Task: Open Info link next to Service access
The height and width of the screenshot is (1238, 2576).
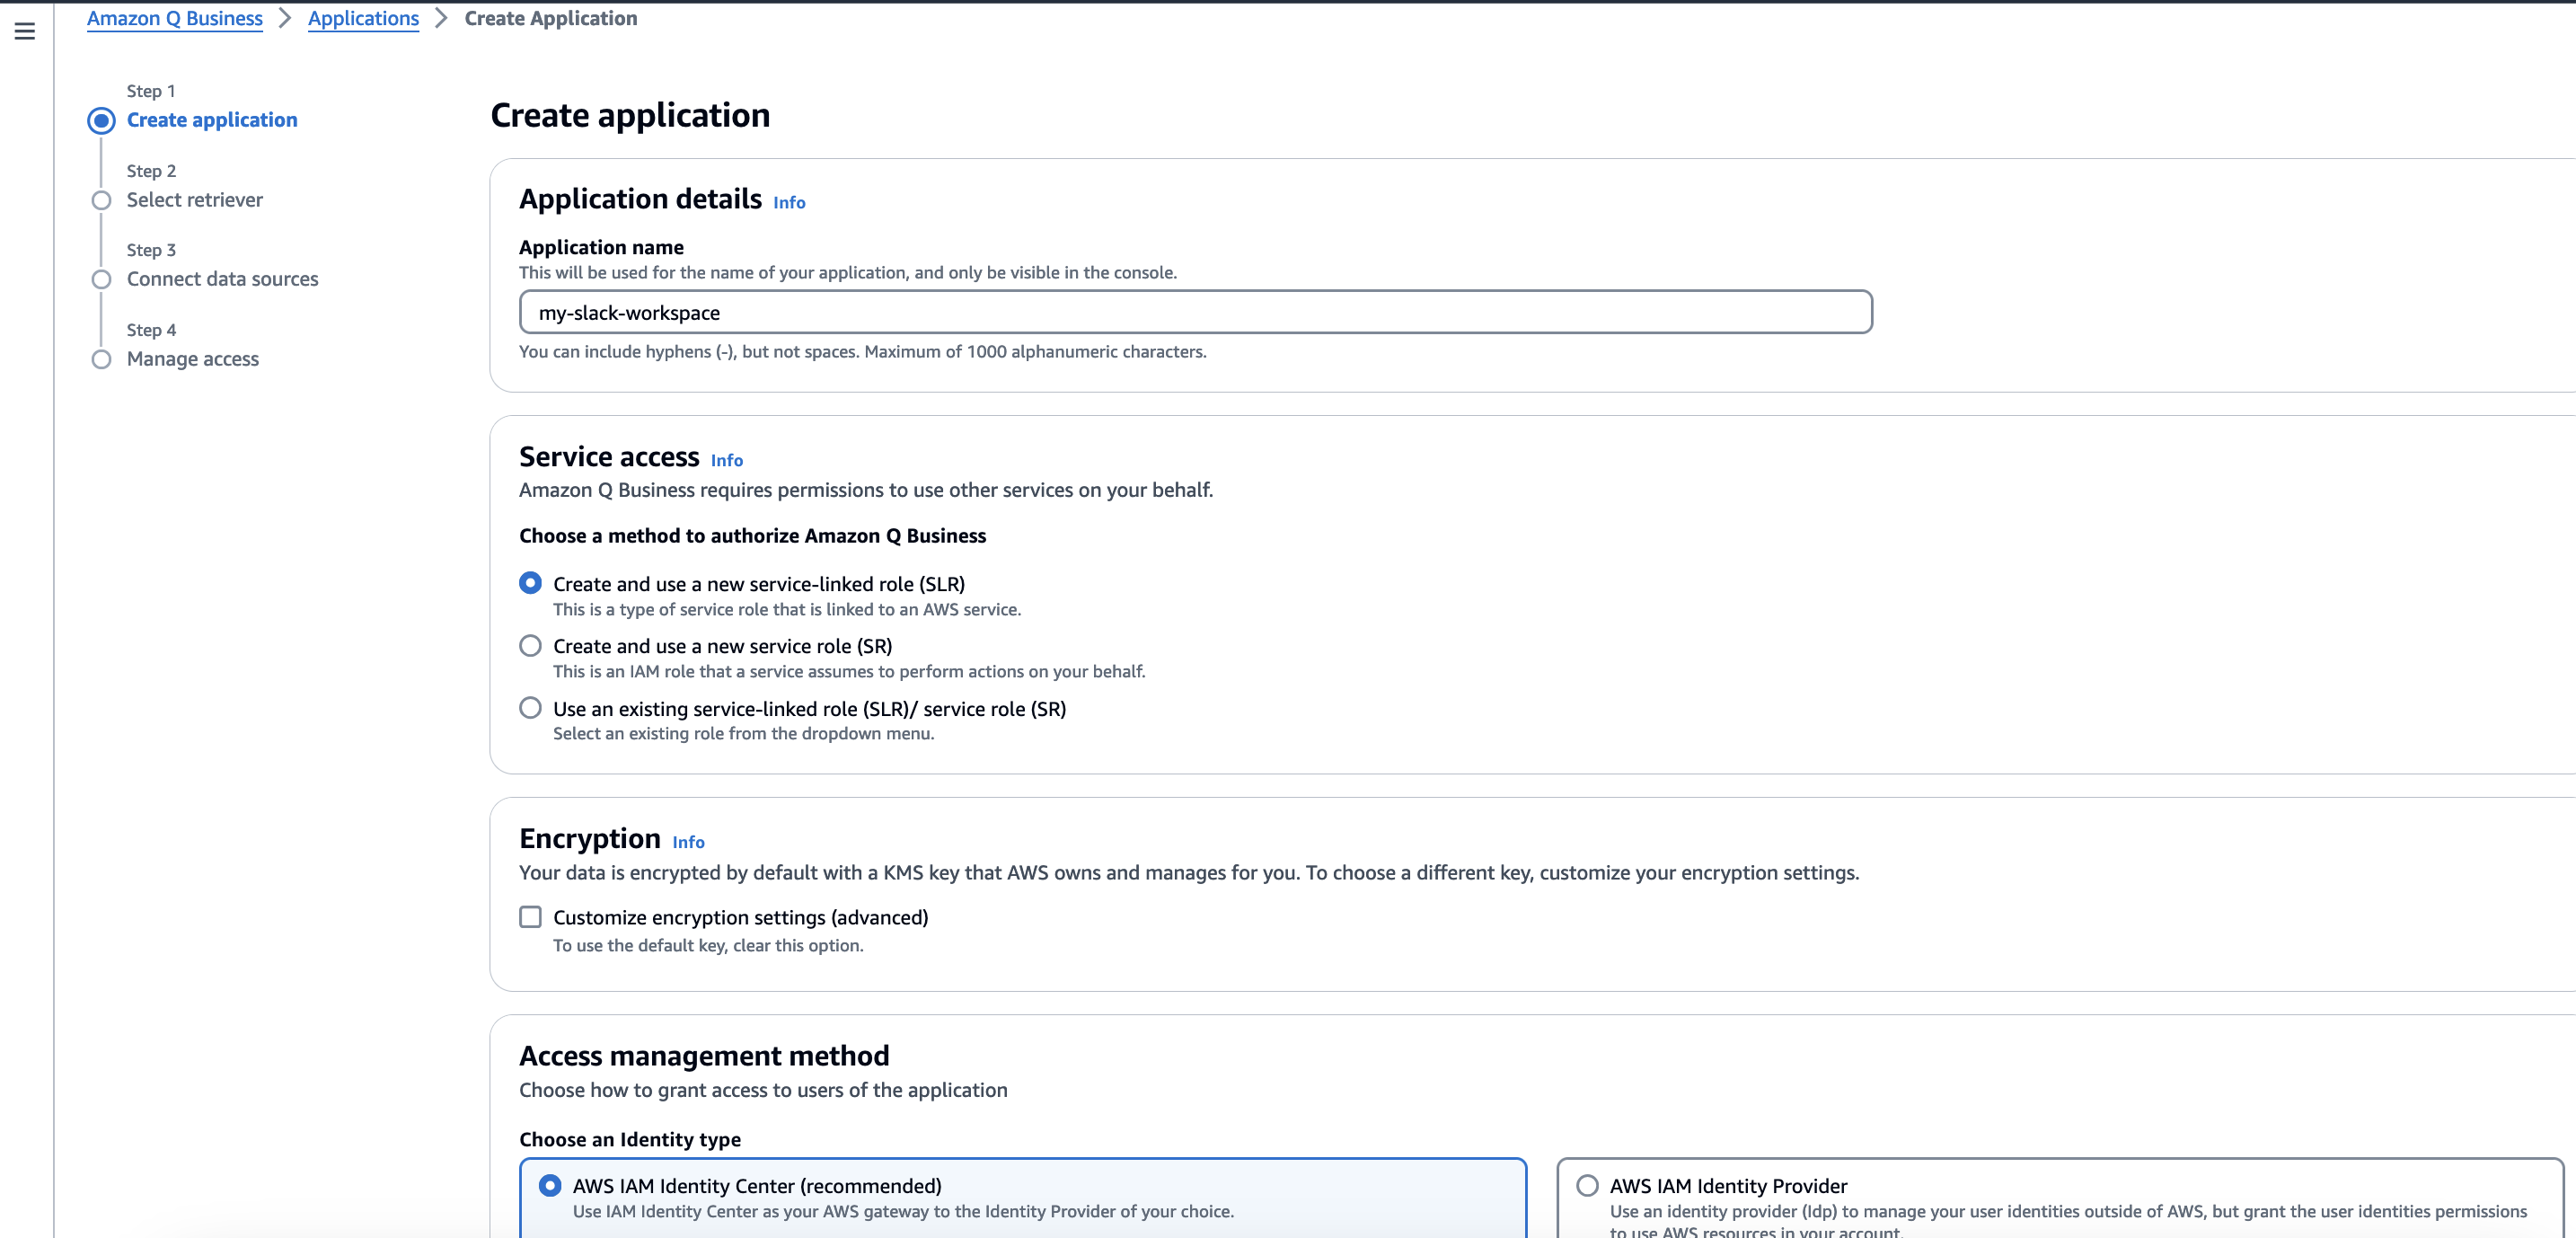Action: [x=726, y=460]
